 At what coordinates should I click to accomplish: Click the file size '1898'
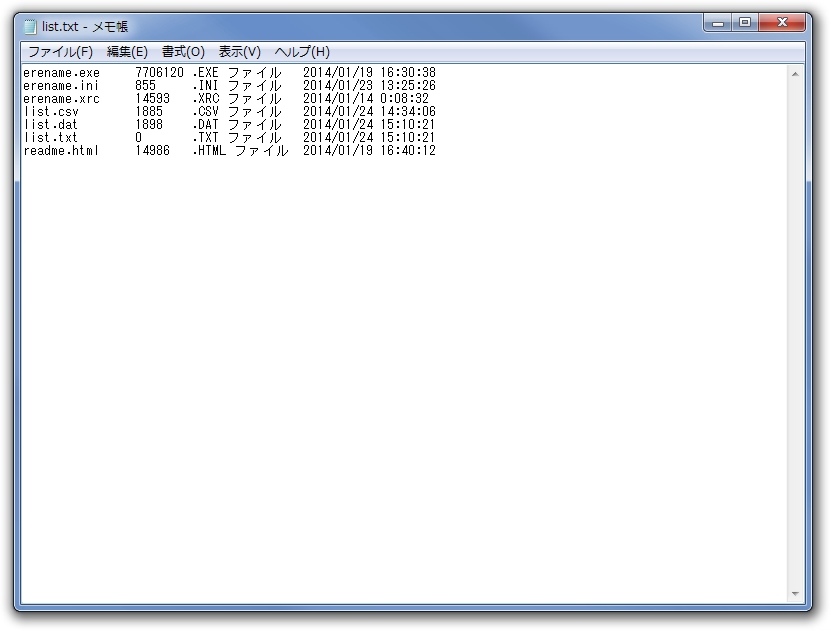pyautogui.click(x=149, y=125)
